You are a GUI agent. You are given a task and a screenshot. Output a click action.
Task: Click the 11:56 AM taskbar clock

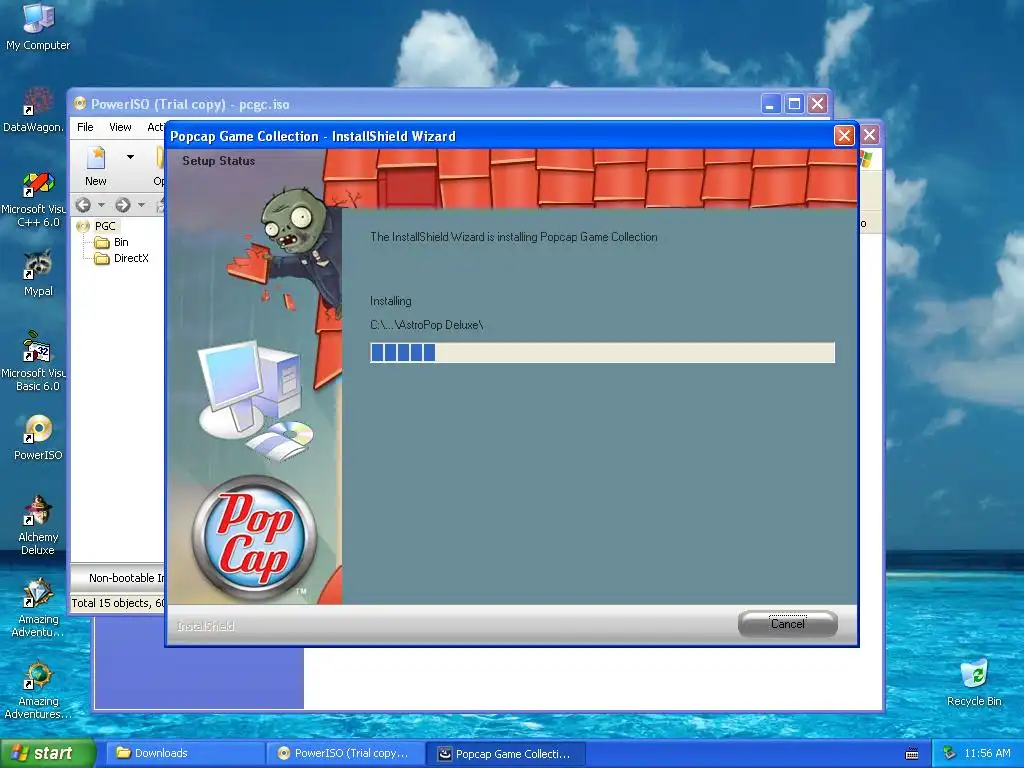coord(987,754)
